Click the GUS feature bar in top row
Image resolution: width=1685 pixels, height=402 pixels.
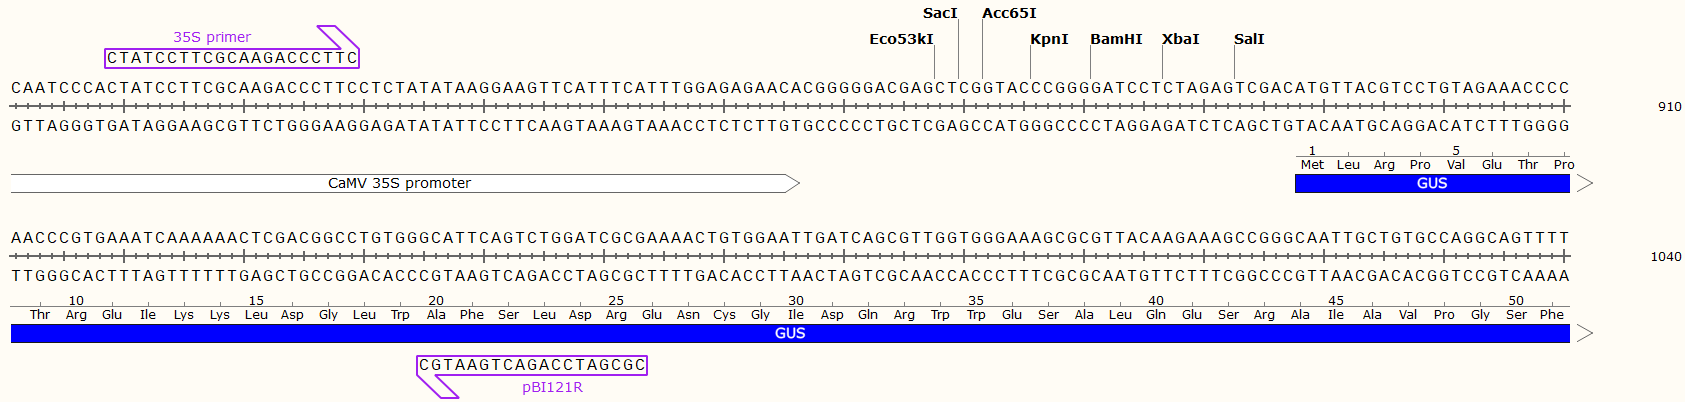coord(1432,183)
